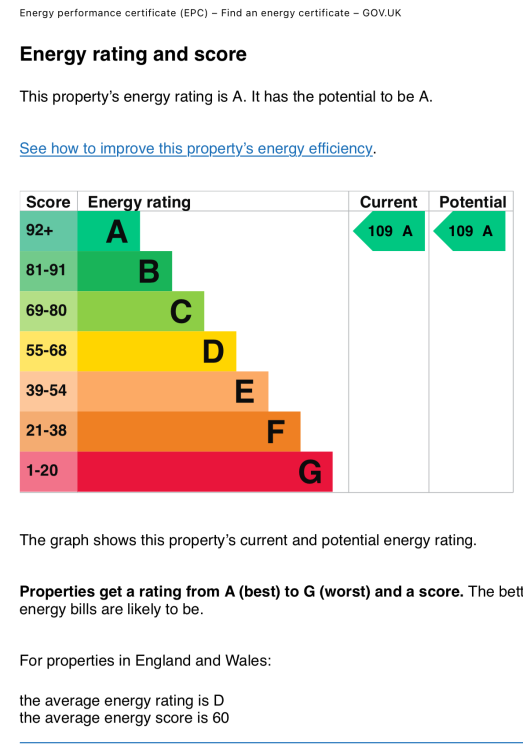This screenshot has width=523, height=750.
Task: Click the 39-54 score cell
Action: (48, 391)
